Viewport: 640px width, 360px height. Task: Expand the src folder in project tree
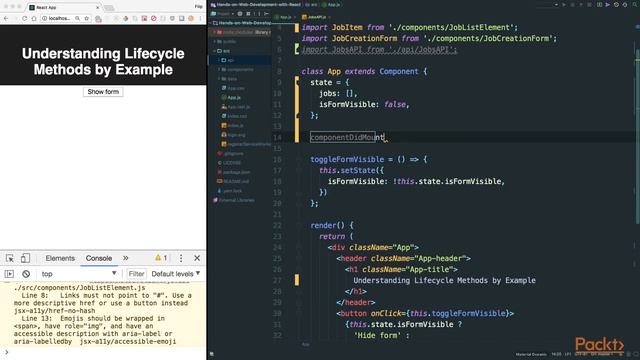click(215, 51)
